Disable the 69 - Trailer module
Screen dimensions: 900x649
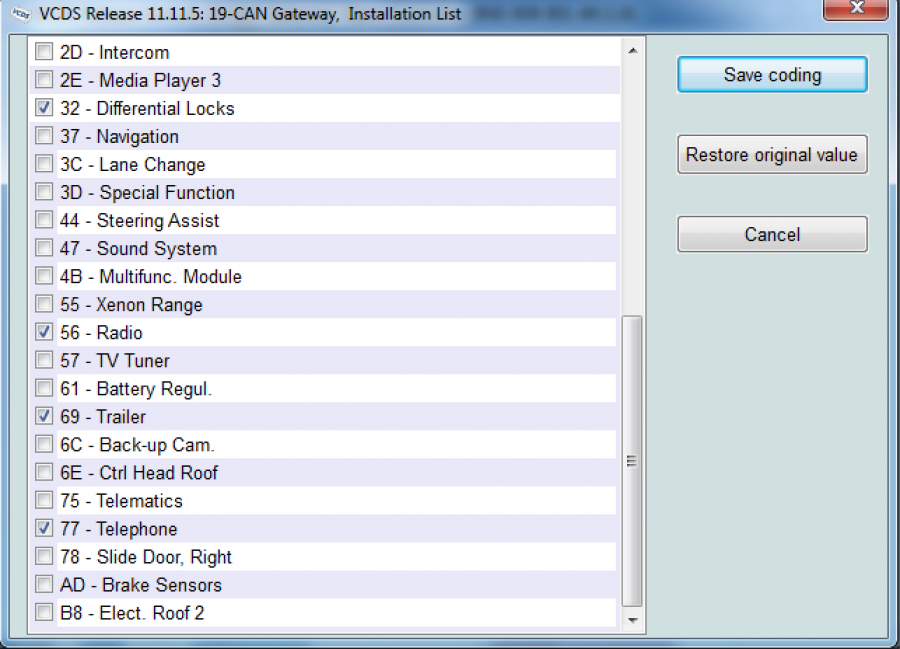pyautogui.click(x=44, y=416)
